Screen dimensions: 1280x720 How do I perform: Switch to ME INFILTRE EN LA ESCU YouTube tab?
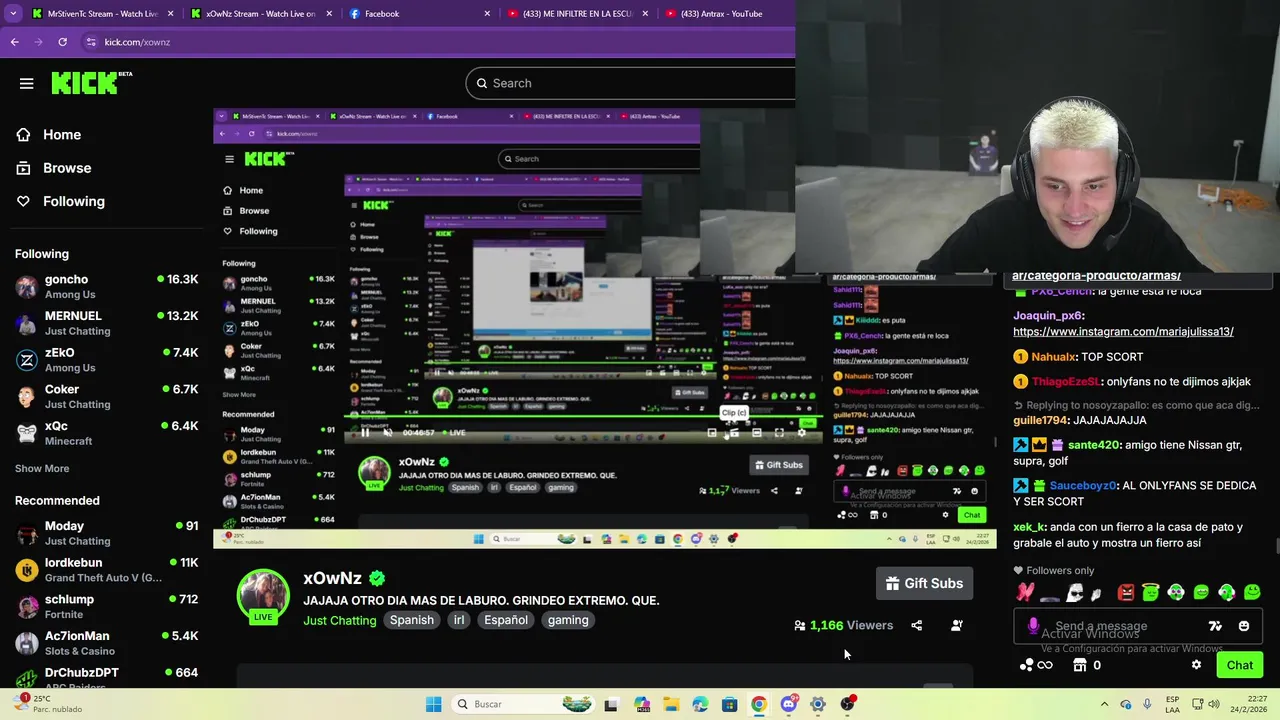577,14
